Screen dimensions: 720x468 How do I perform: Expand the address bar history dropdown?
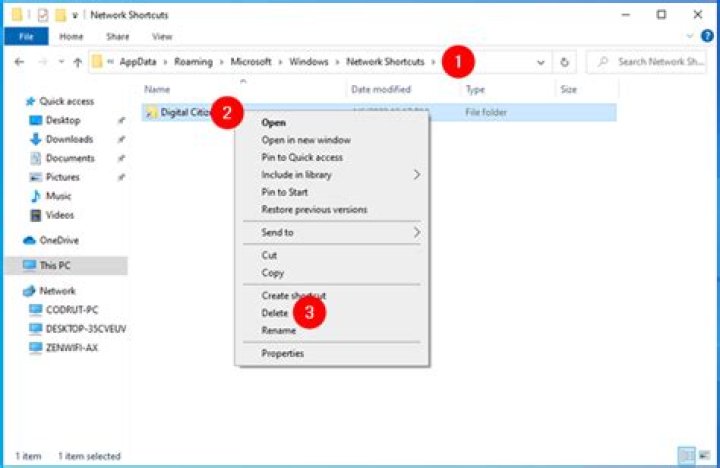[x=541, y=62]
